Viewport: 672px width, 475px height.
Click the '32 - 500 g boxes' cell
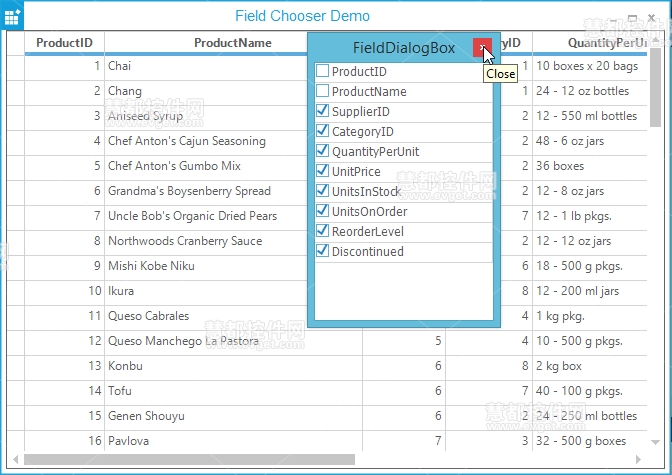pyautogui.click(x=590, y=441)
